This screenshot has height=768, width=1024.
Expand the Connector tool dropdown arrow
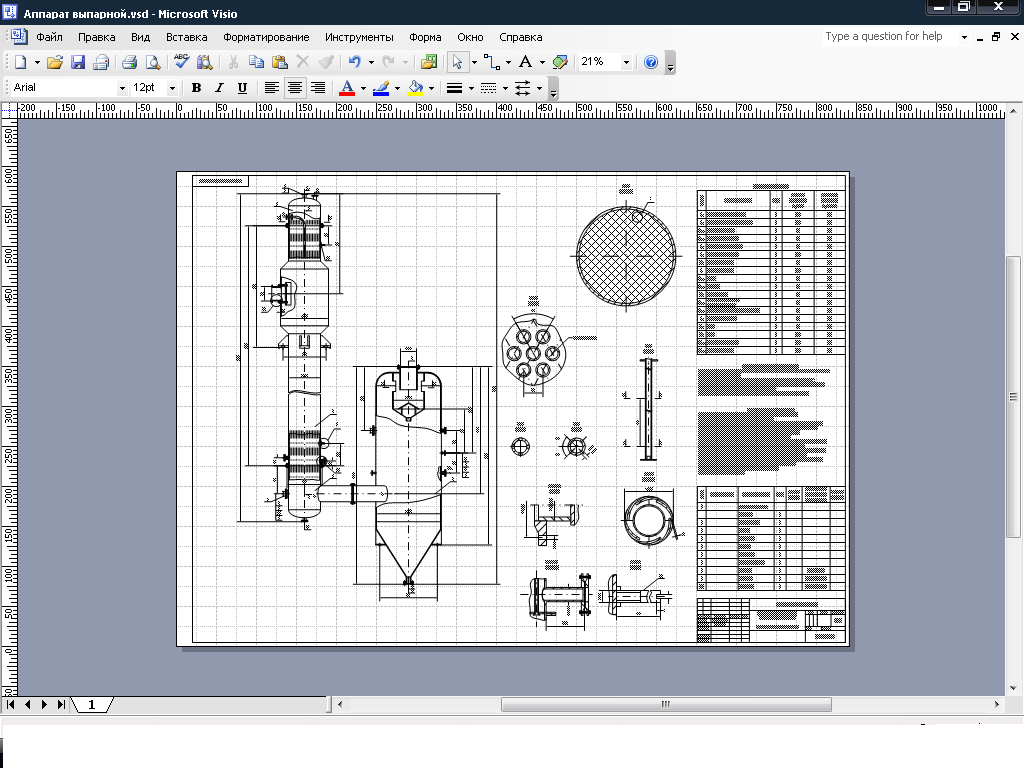(508, 62)
